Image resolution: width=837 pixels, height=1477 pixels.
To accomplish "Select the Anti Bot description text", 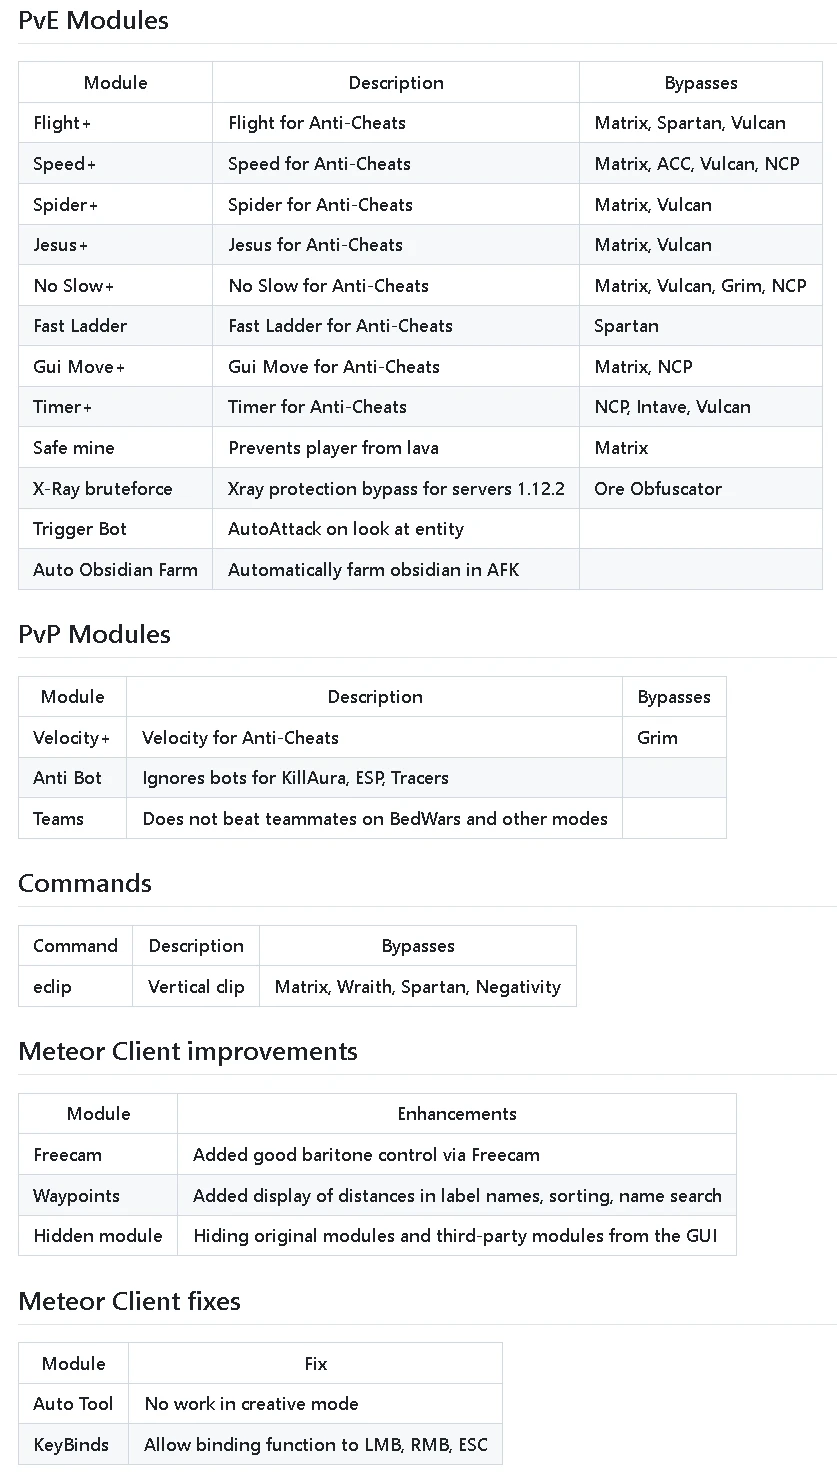I will point(295,778).
